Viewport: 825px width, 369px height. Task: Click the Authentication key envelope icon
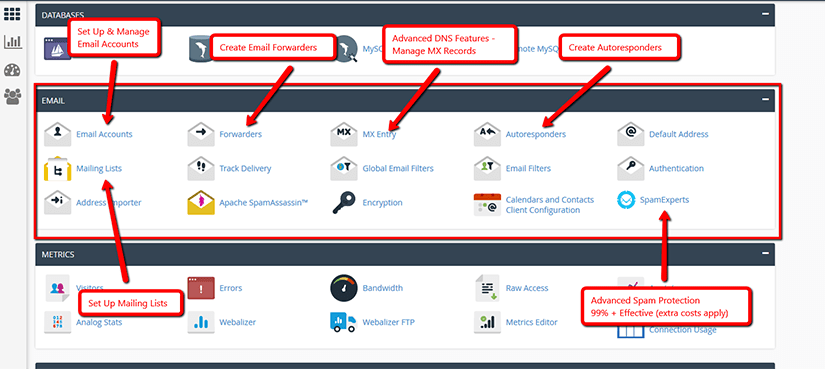(x=631, y=168)
